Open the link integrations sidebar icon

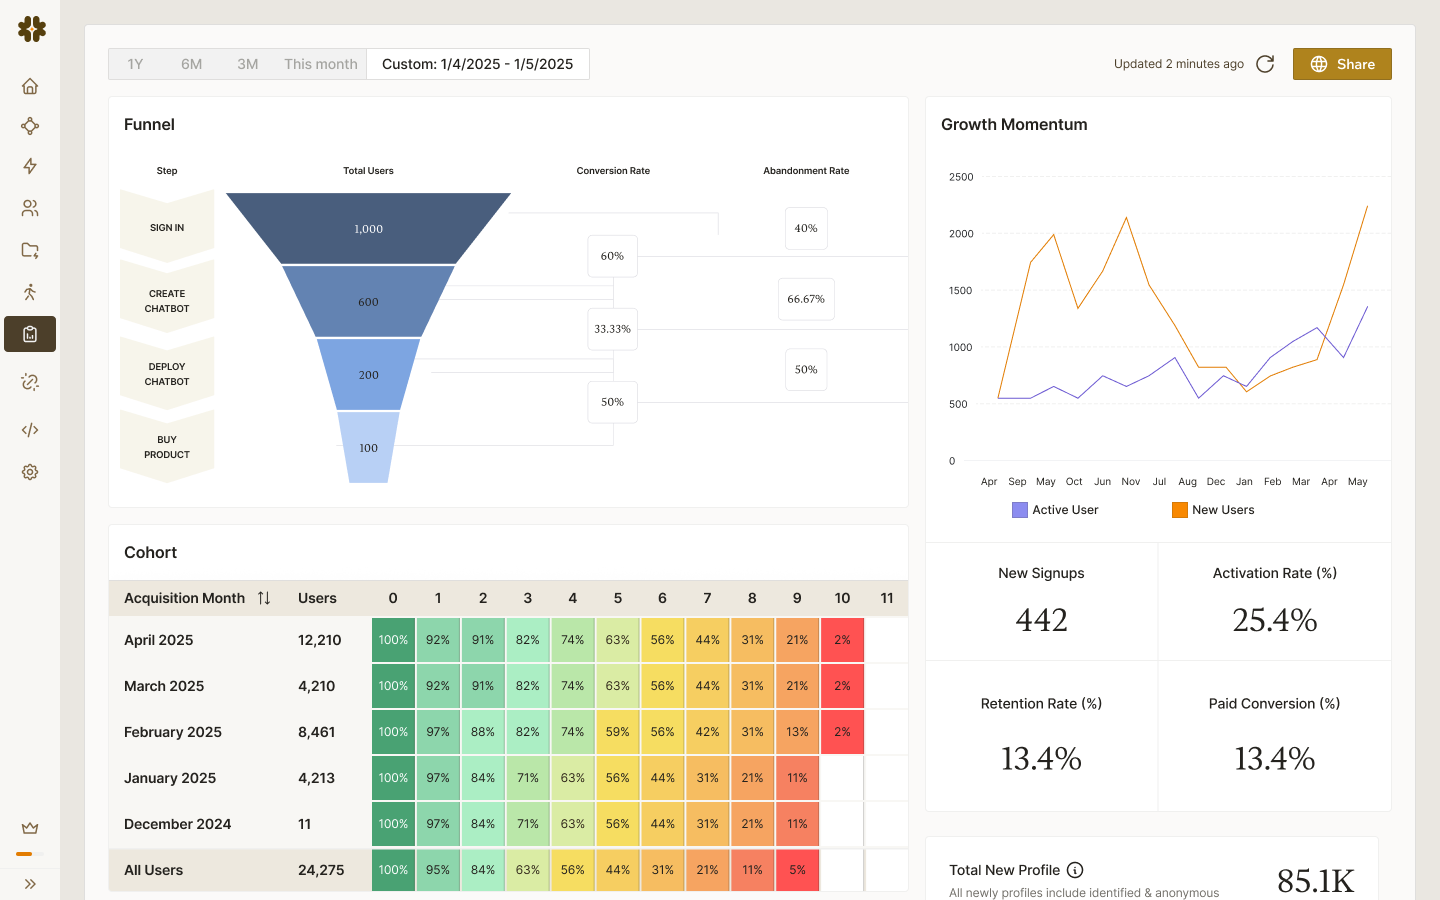(30, 382)
